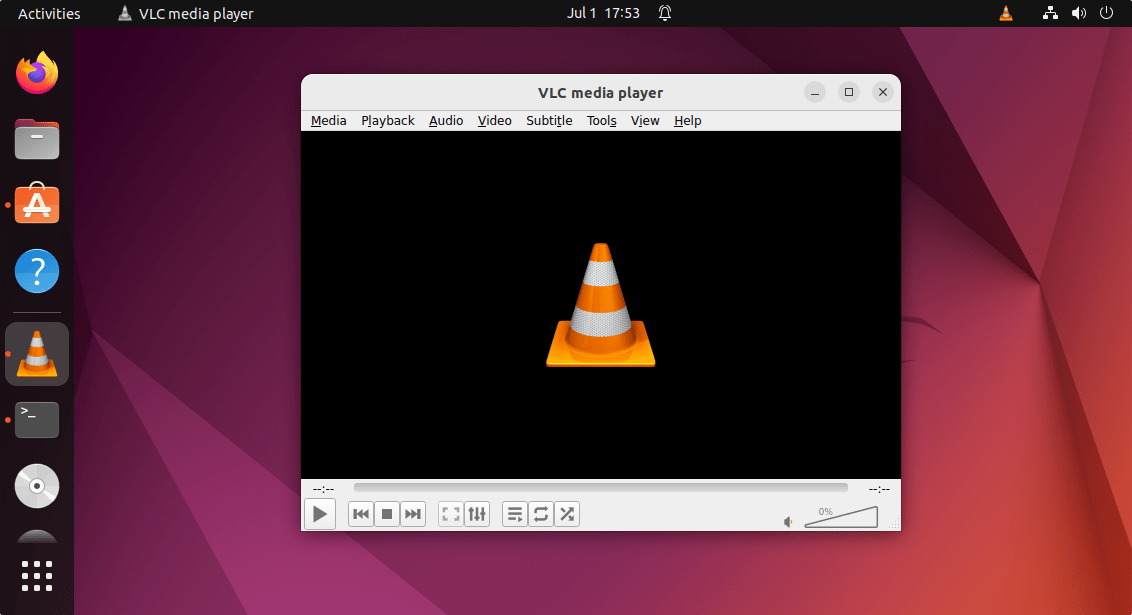Screen dimensions: 1132x615
Task: Open Terminal from the dock
Action: (36, 419)
